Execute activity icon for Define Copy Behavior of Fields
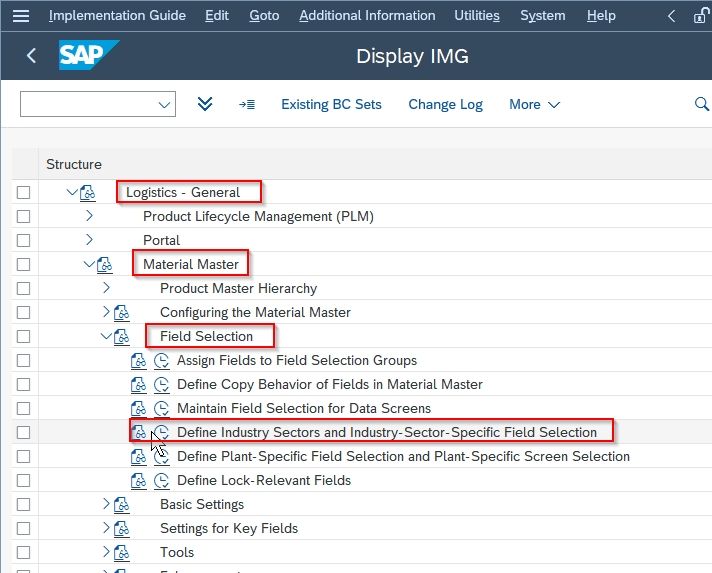 (162, 385)
